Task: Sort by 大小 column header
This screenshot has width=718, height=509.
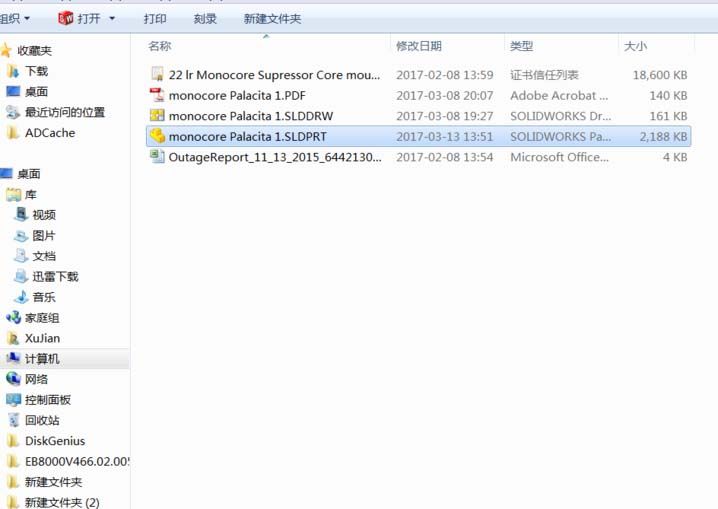Action: coord(635,46)
